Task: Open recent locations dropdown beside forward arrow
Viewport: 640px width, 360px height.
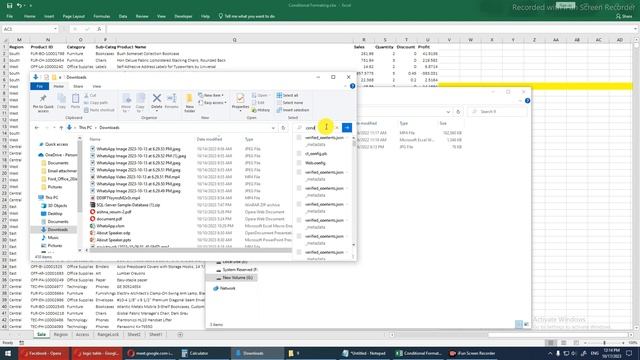Action: pos(54,128)
